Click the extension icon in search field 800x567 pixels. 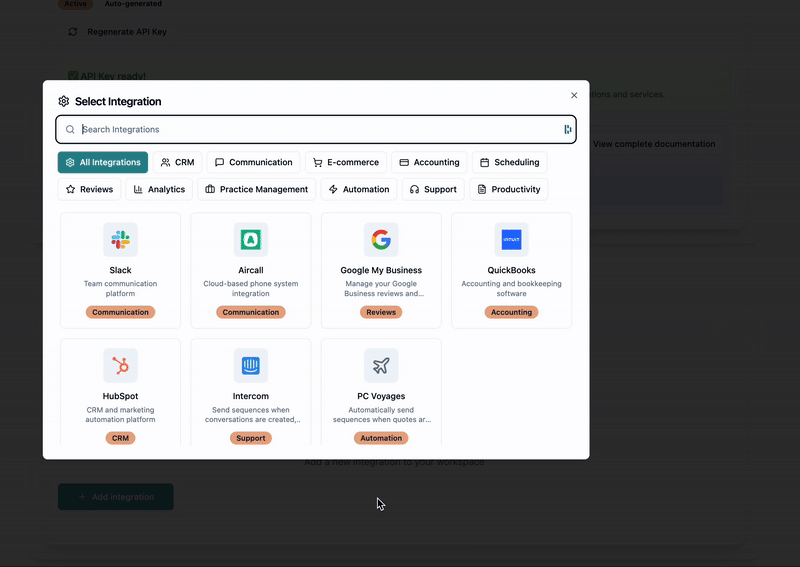567,130
